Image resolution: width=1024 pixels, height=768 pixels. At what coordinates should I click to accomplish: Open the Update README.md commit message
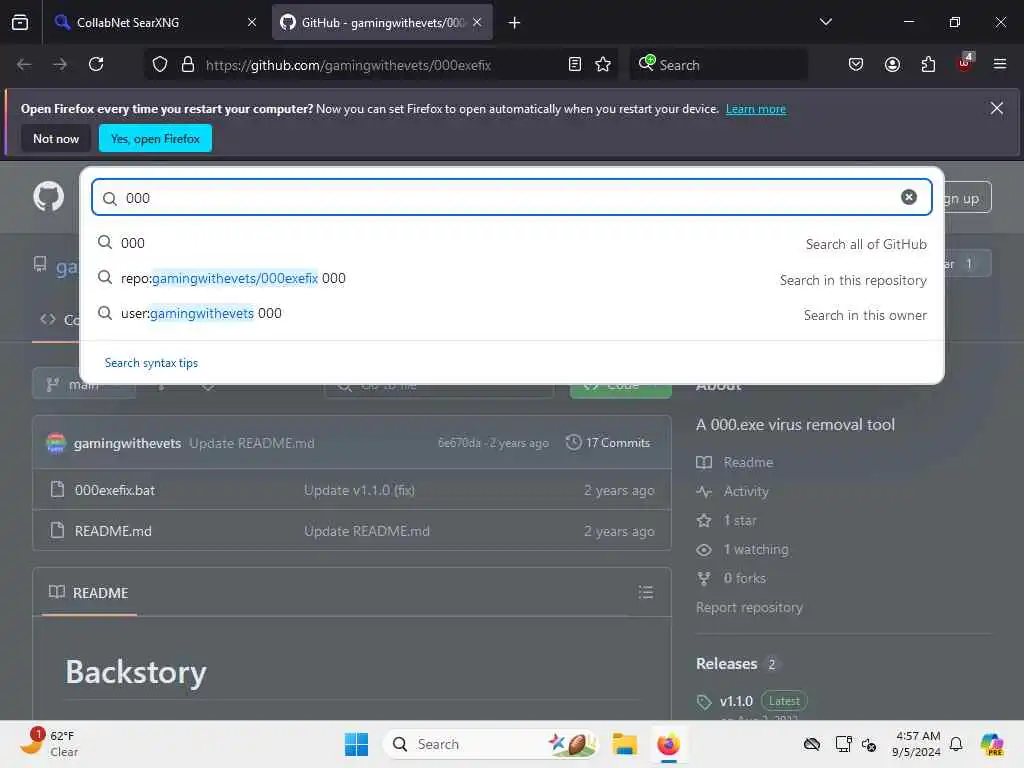point(251,443)
